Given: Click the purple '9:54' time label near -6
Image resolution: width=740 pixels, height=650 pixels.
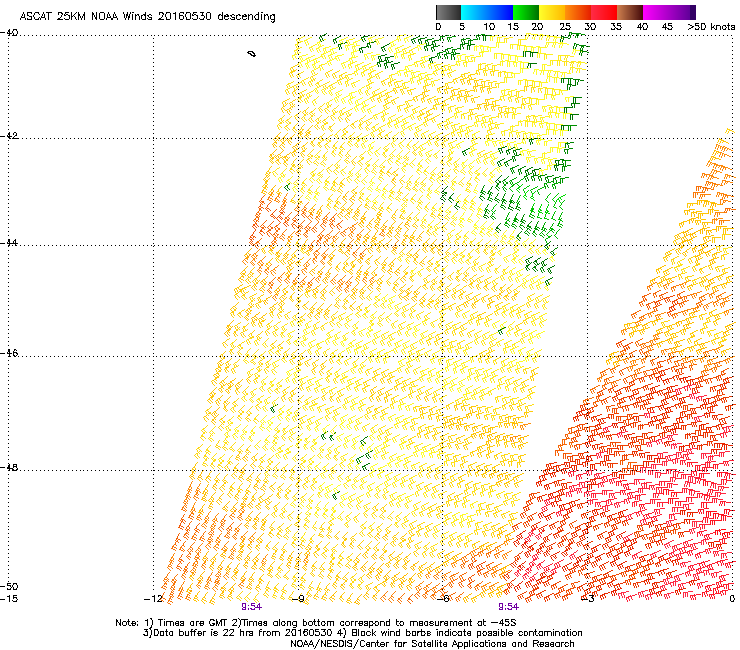Looking at the screenshot, I should click(x=508, y=607).
